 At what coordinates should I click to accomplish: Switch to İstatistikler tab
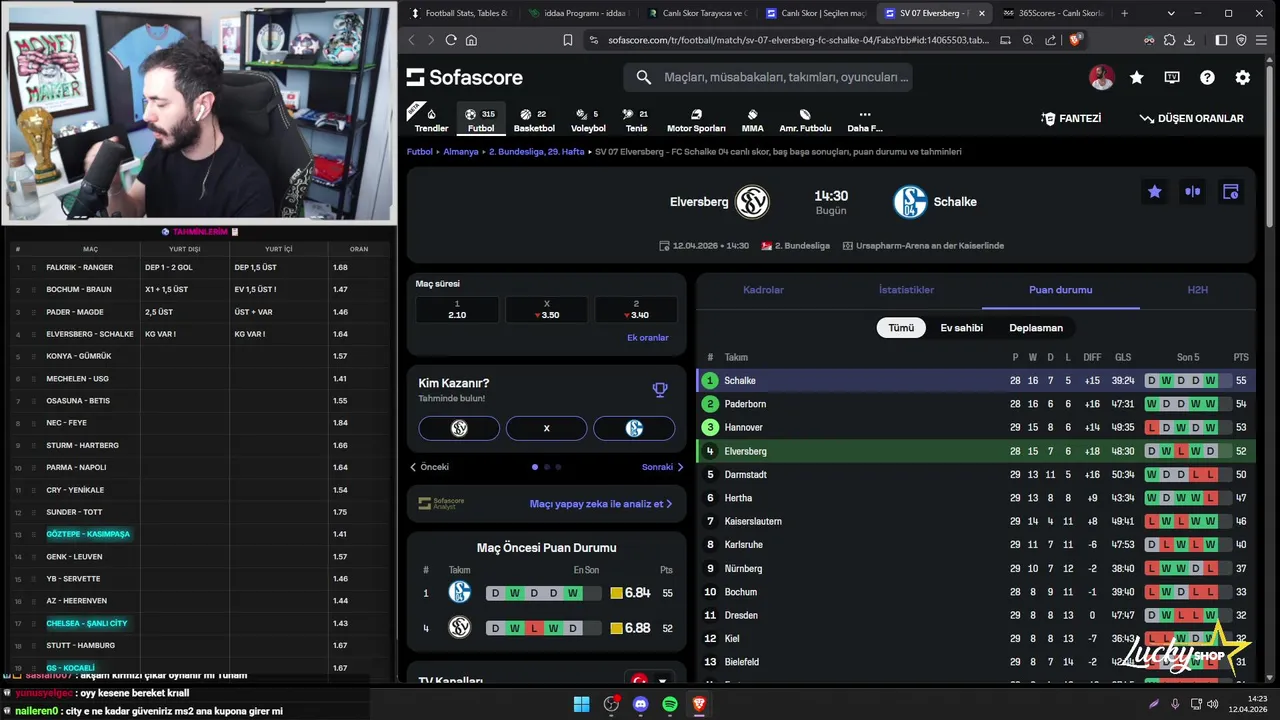[906, 290]
